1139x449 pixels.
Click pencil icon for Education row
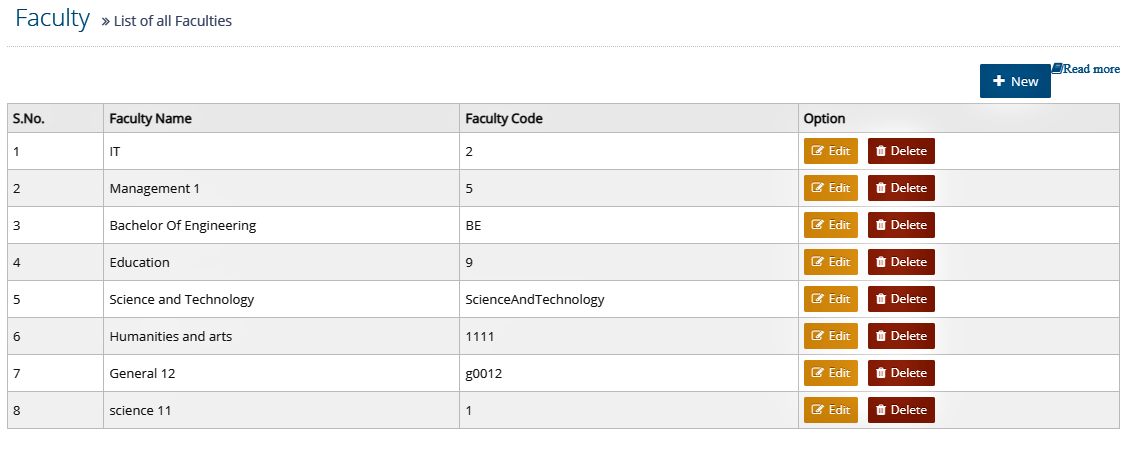[x=817, y=262]
